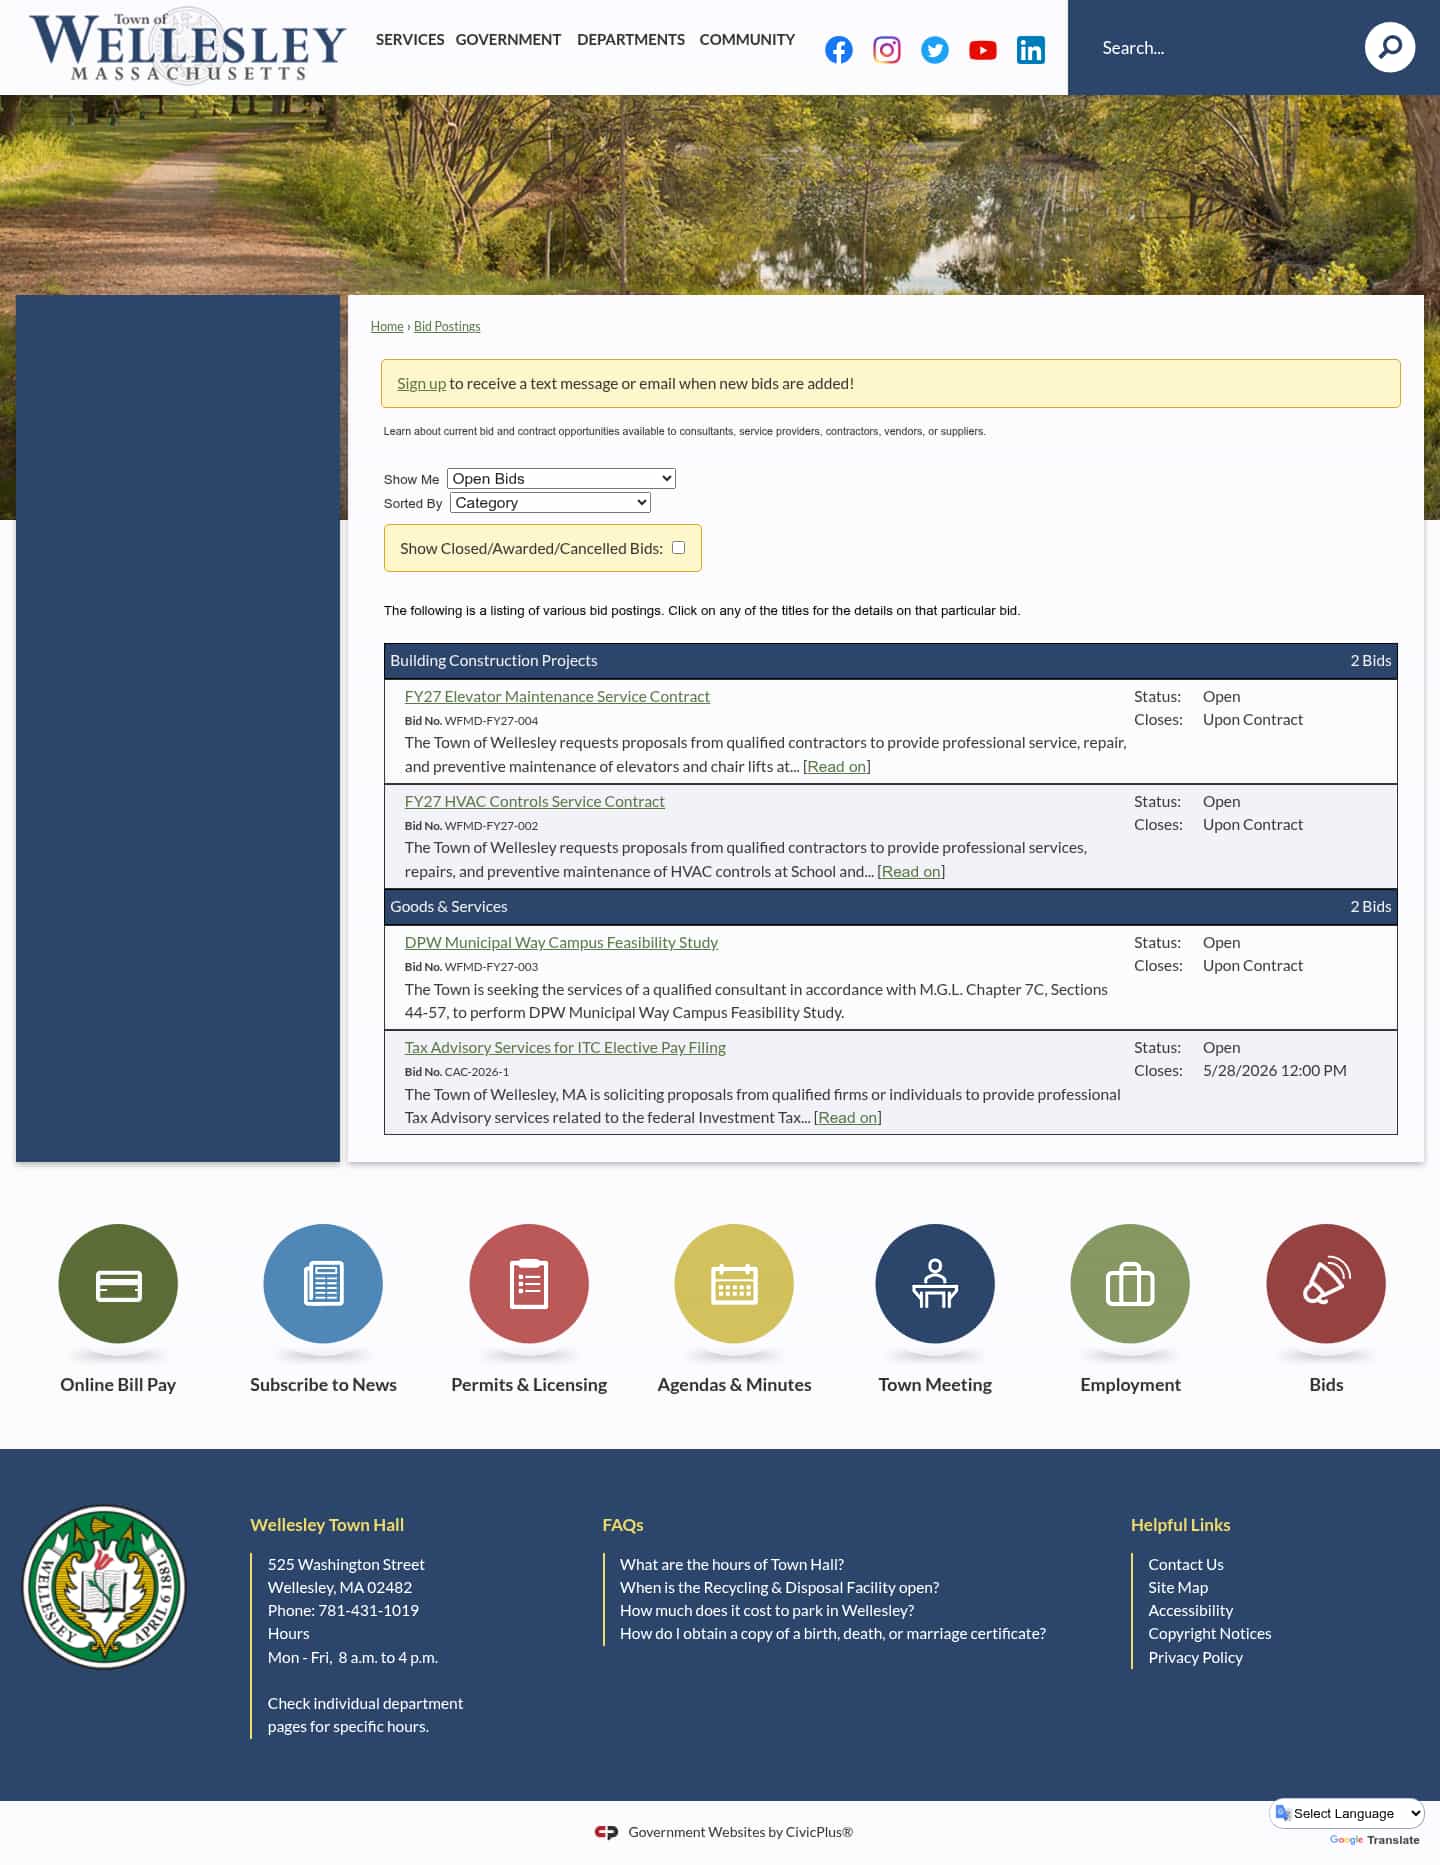Open FAQ about Recycling & Disposal Facility
The height and width of the screenshot is (1865, 1440).
click(x=779, y=1588)
